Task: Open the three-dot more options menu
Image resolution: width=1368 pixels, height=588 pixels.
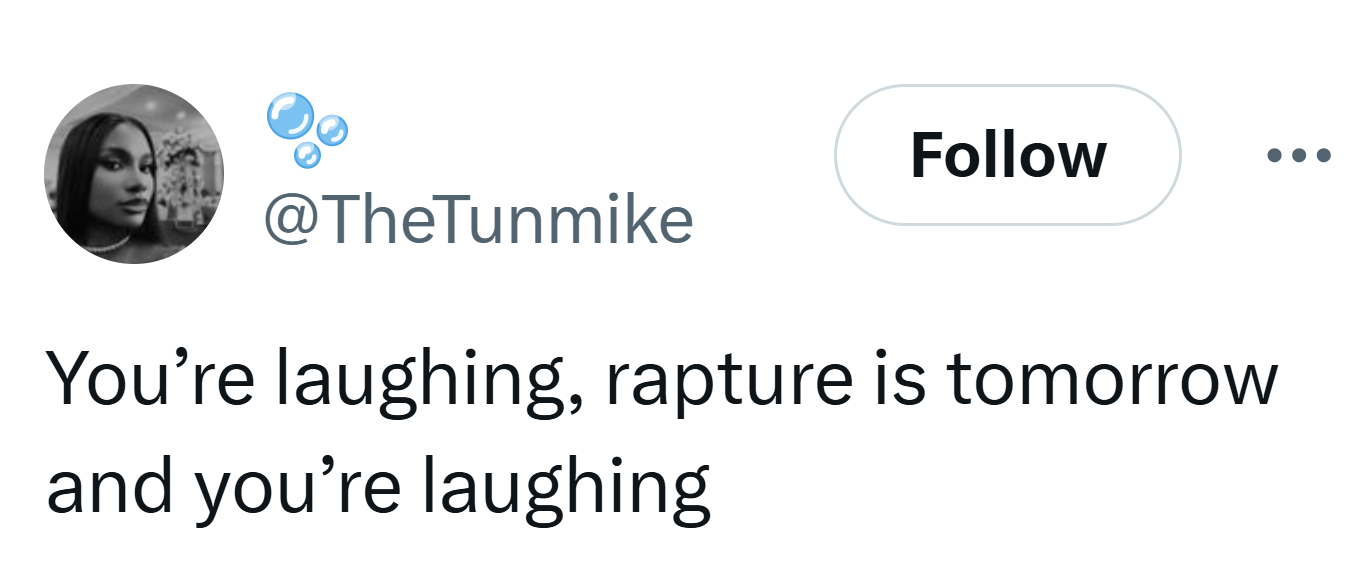Action: pyautogui.click(x=1298, y=155)
